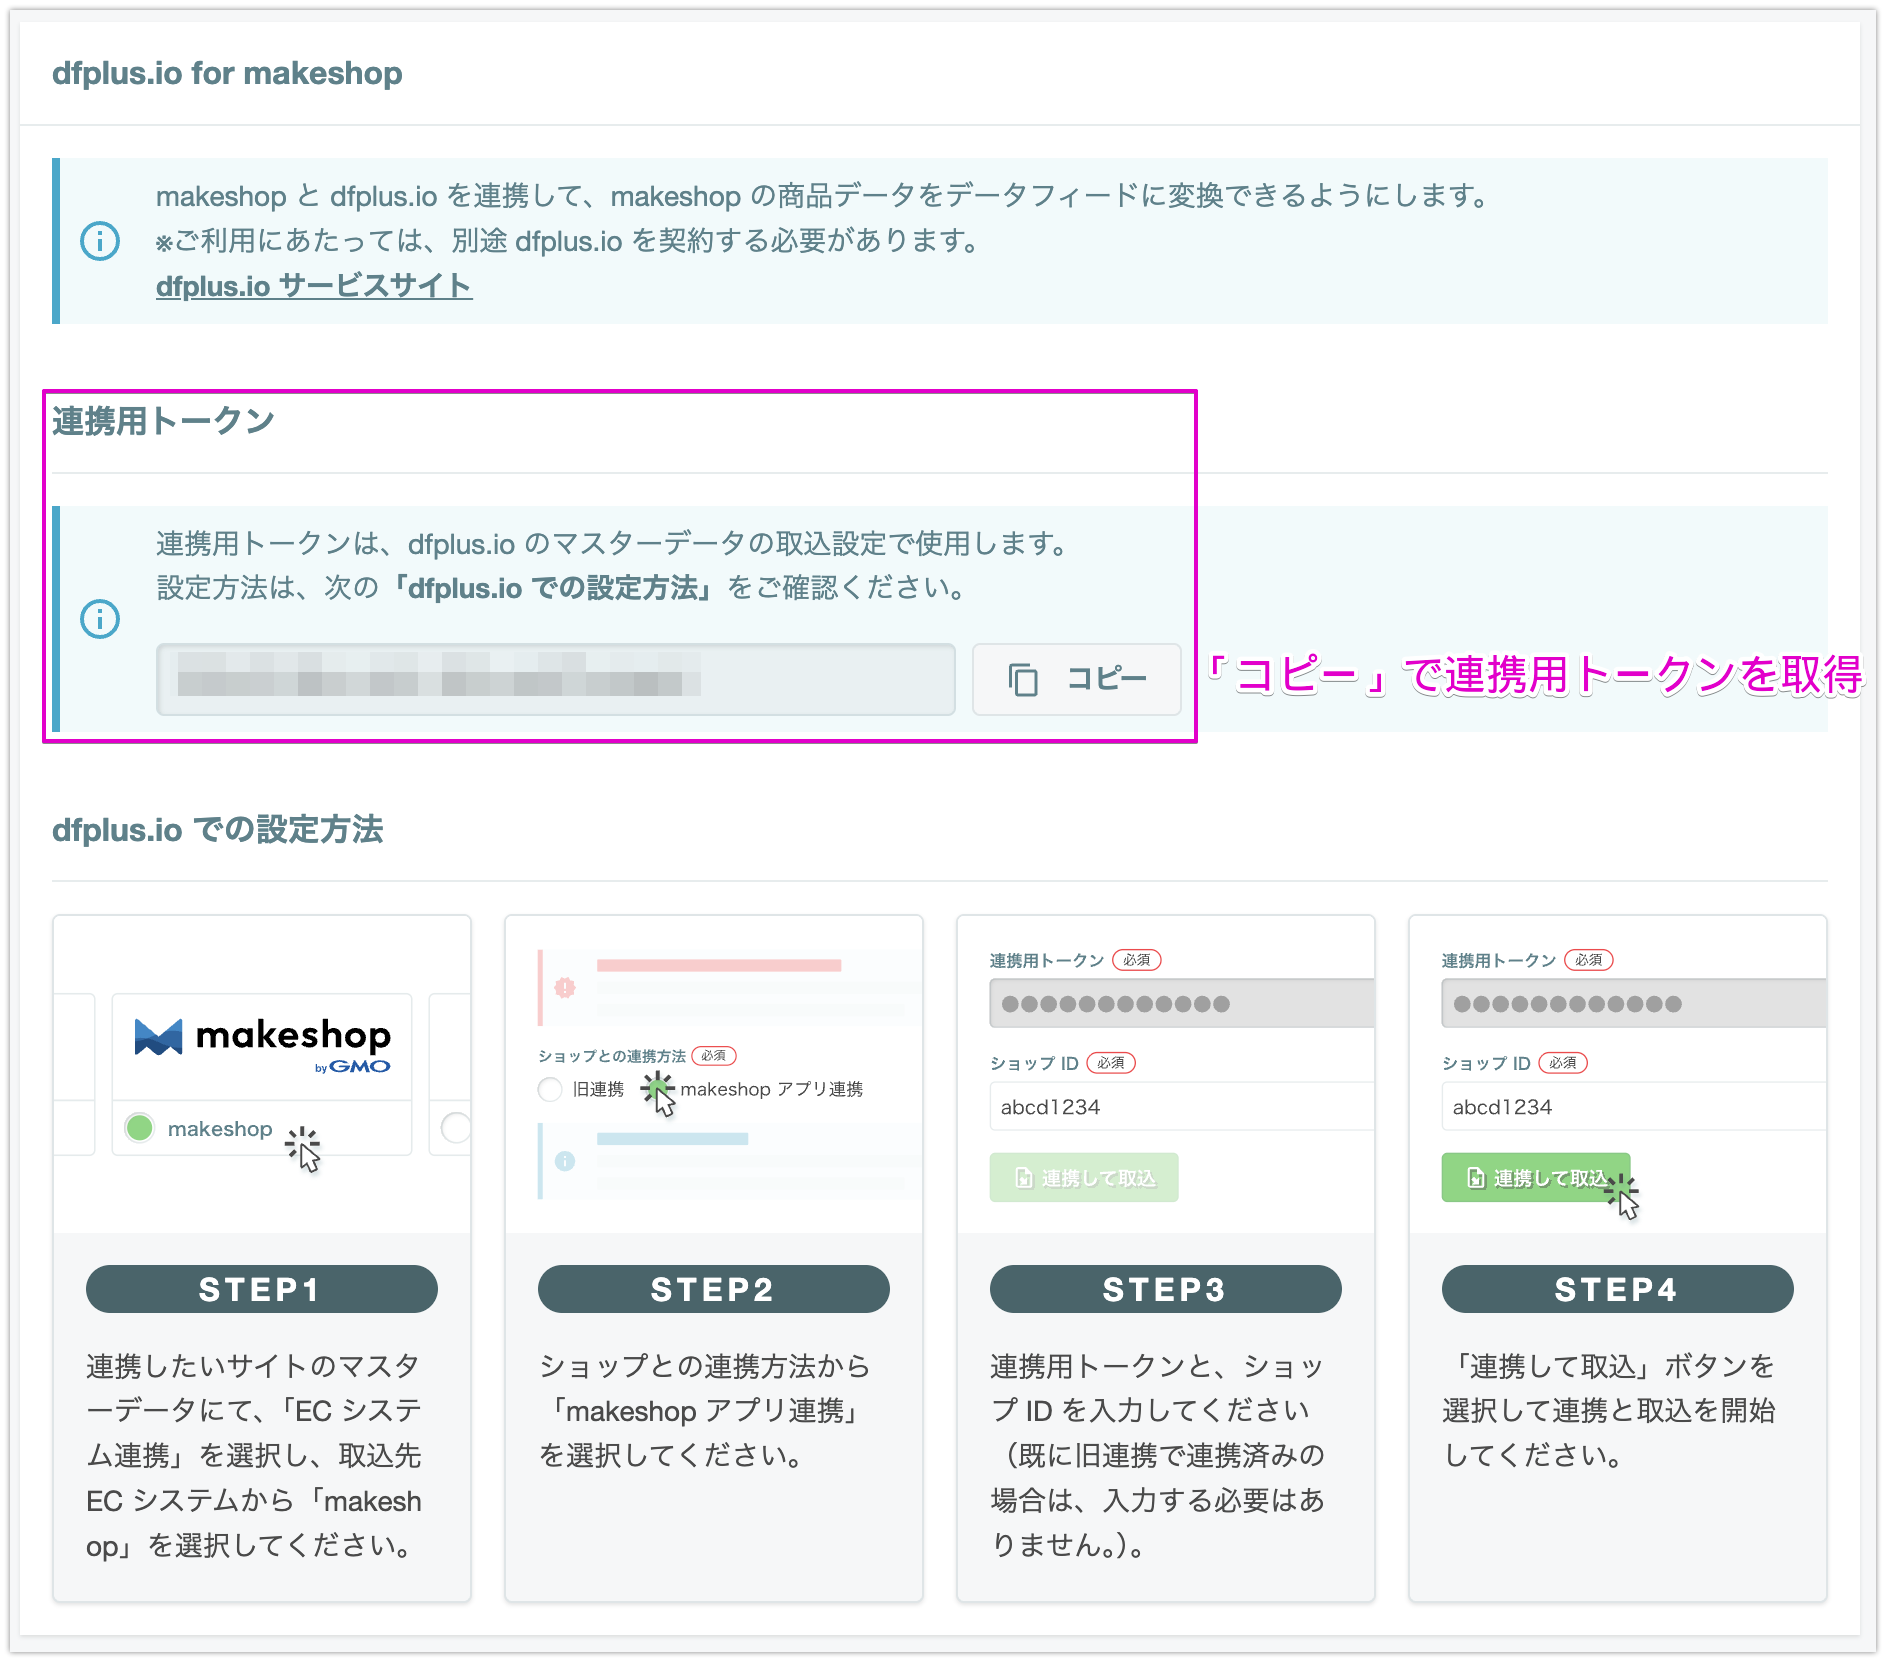Click the masked token field in STEP3 image
1886x1662 pixels.
(x=1182, y=1003)
